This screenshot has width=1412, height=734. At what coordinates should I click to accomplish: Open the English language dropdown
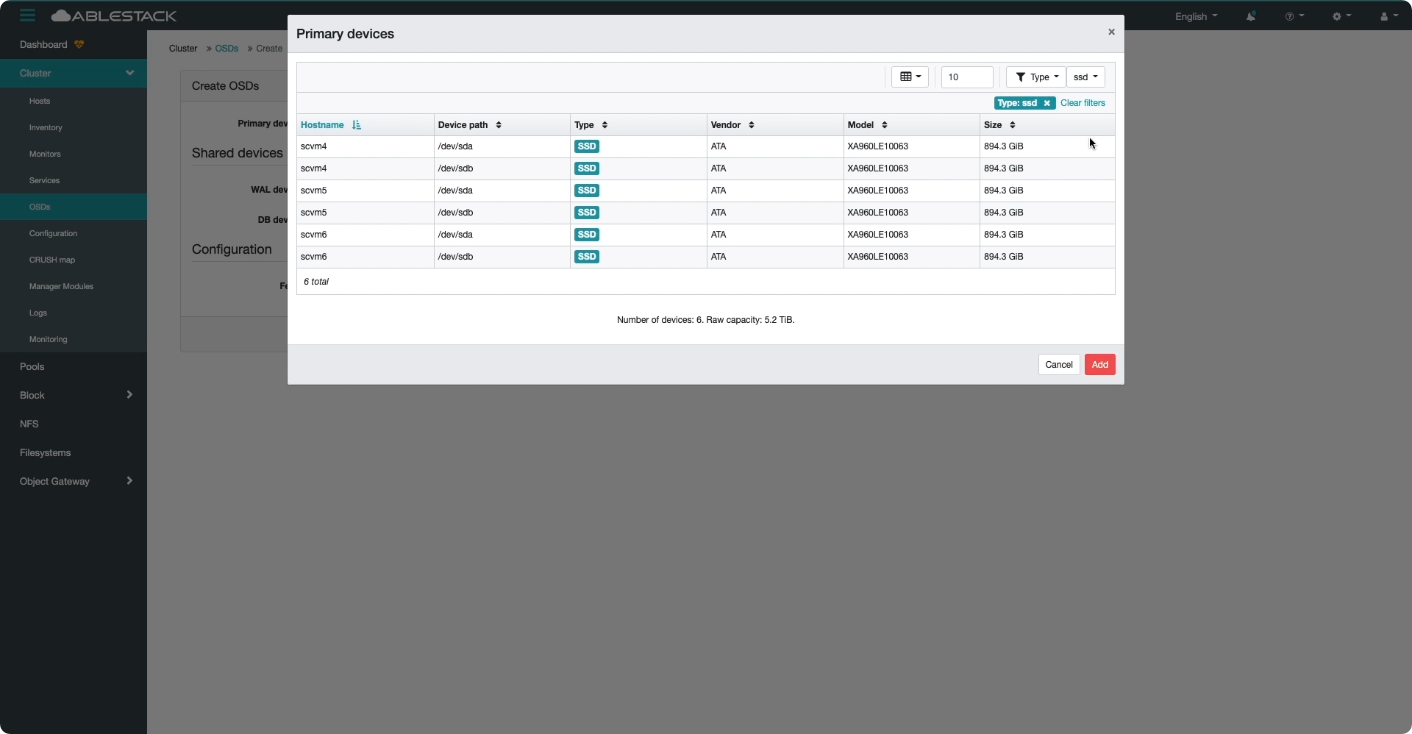[1196, 16]
